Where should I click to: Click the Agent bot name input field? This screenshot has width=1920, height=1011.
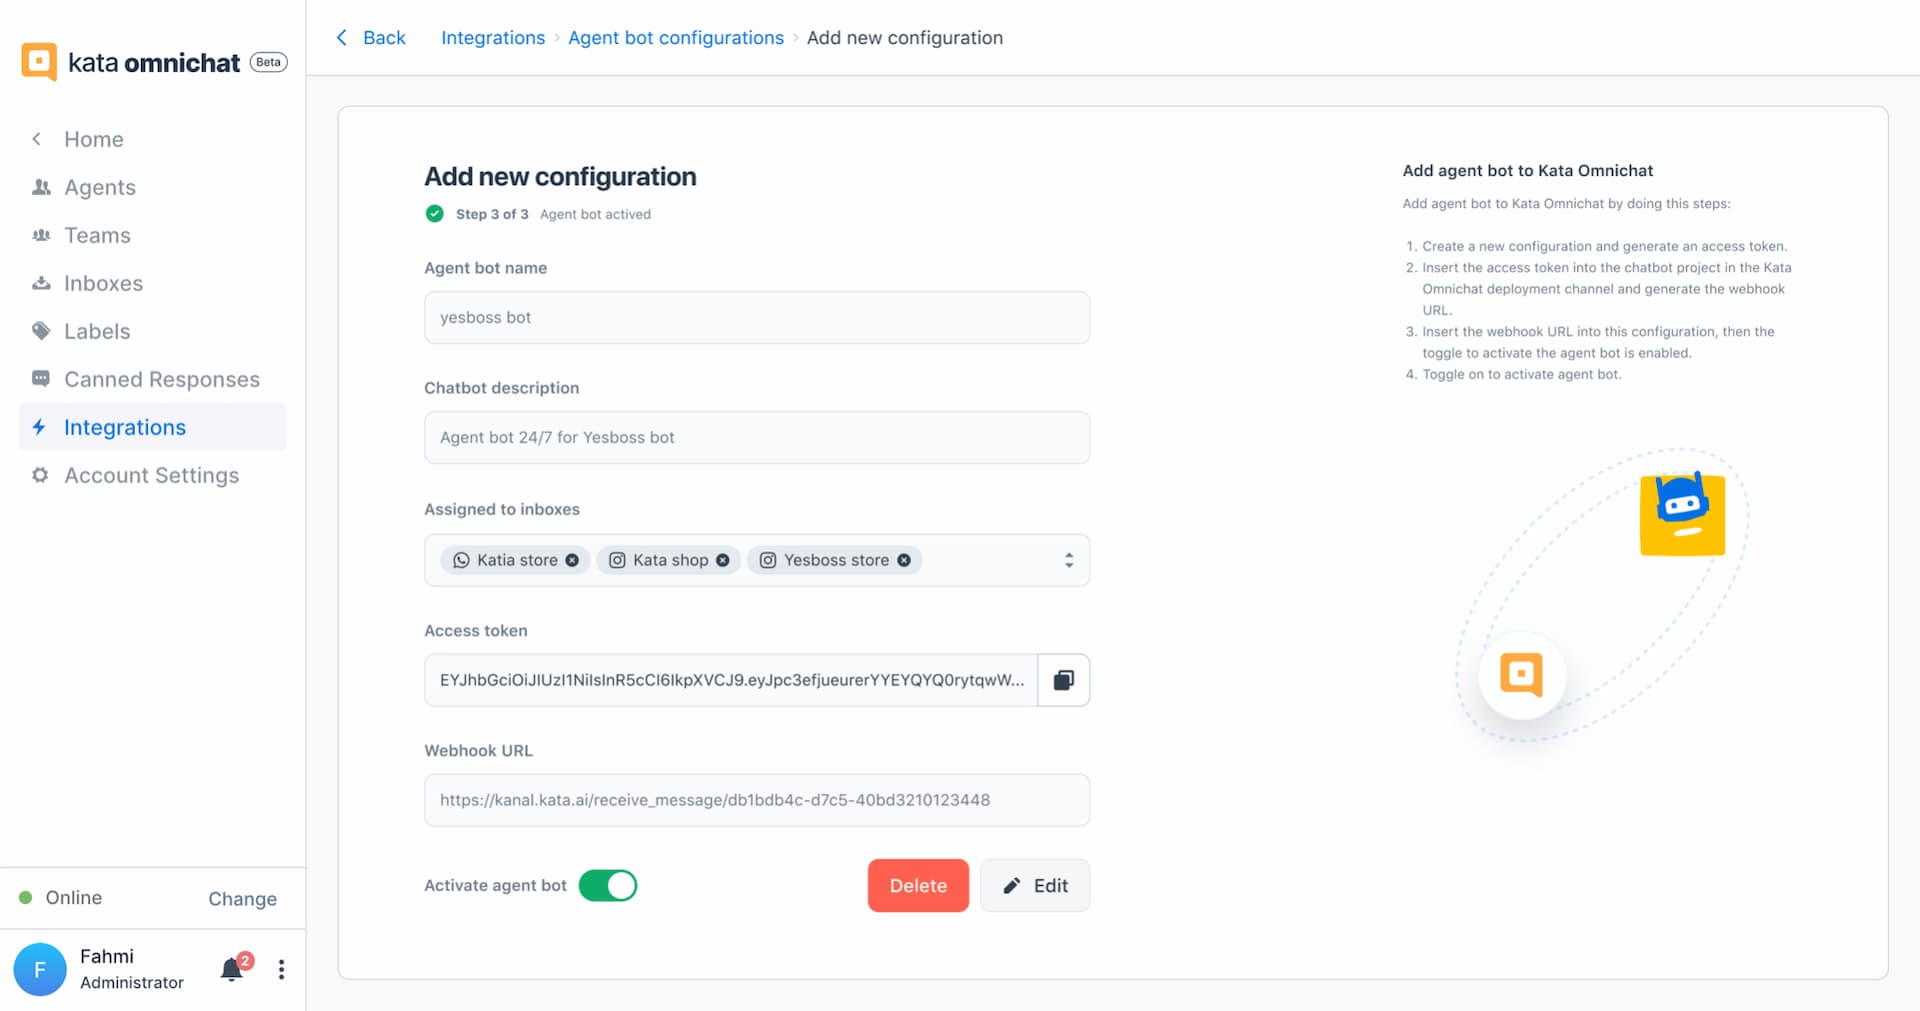point(757,317)
